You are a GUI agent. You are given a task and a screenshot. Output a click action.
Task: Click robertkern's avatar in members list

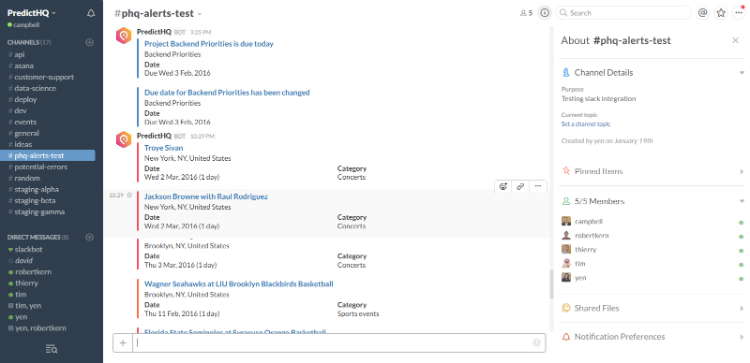click(566, 235)
